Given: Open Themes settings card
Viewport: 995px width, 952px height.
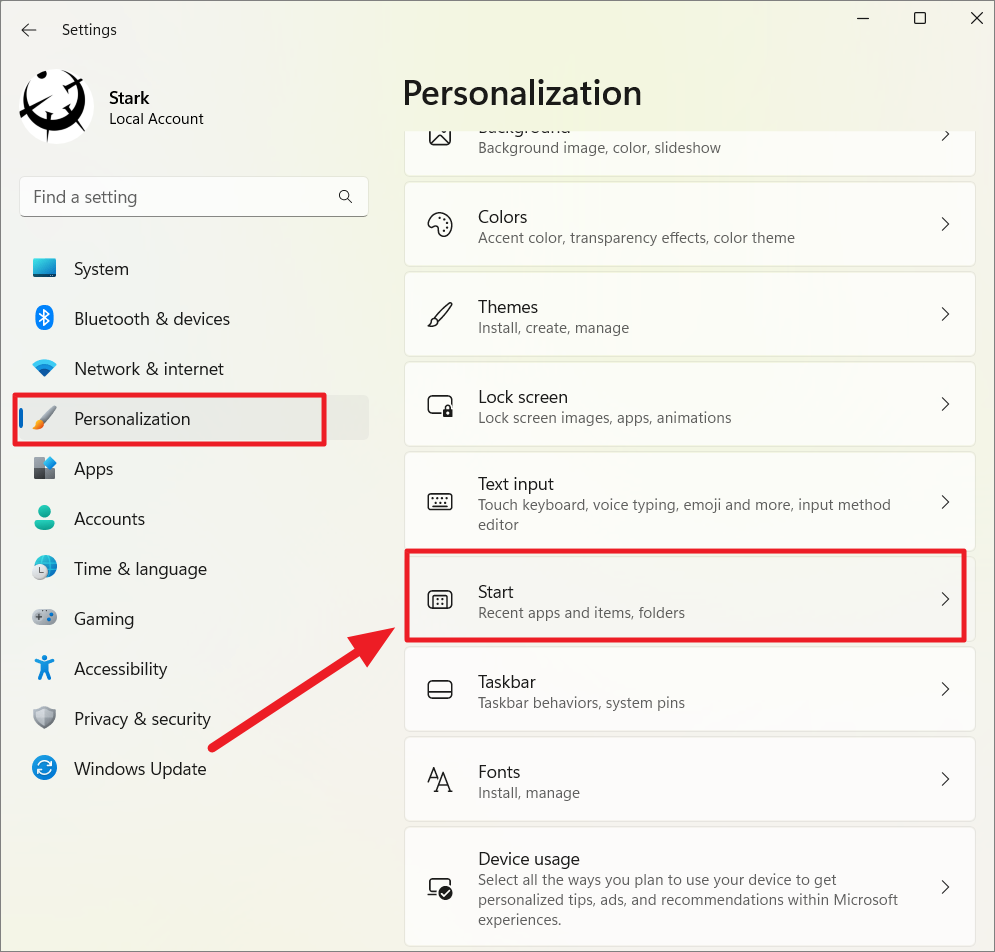Looking at the screenshot, I should [x=690, y=314].
